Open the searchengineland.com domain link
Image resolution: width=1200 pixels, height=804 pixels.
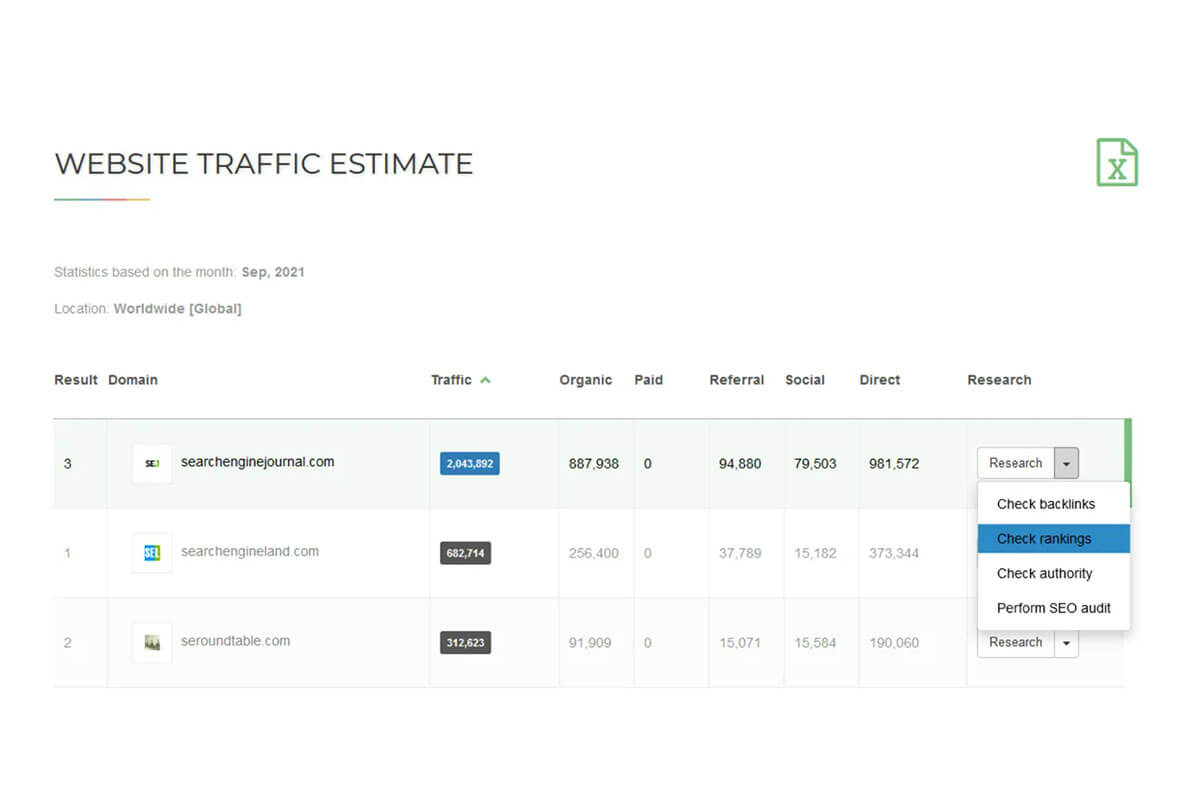pos(249,552)
